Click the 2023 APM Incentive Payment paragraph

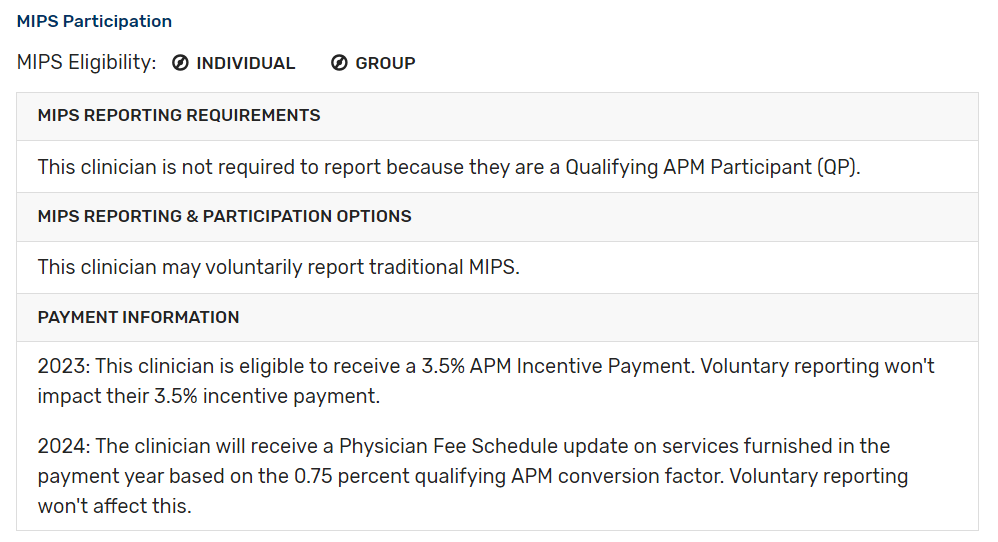click(x=486, y=381)
